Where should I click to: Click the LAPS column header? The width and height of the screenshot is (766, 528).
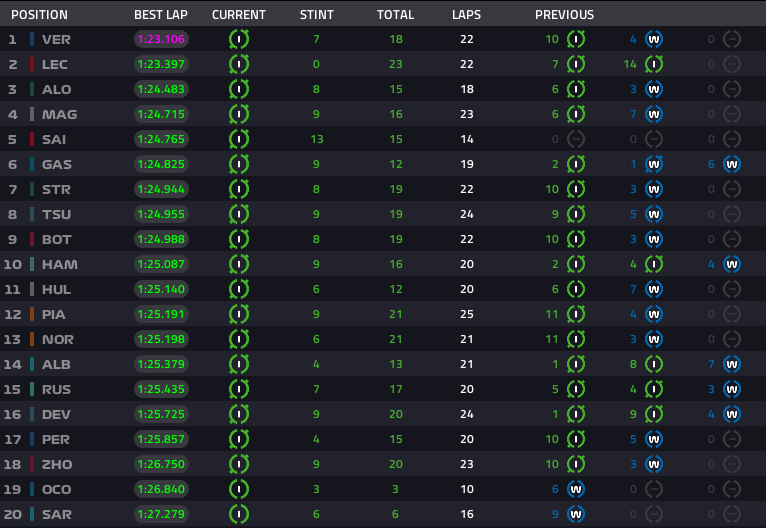click(x=467, y=15)
